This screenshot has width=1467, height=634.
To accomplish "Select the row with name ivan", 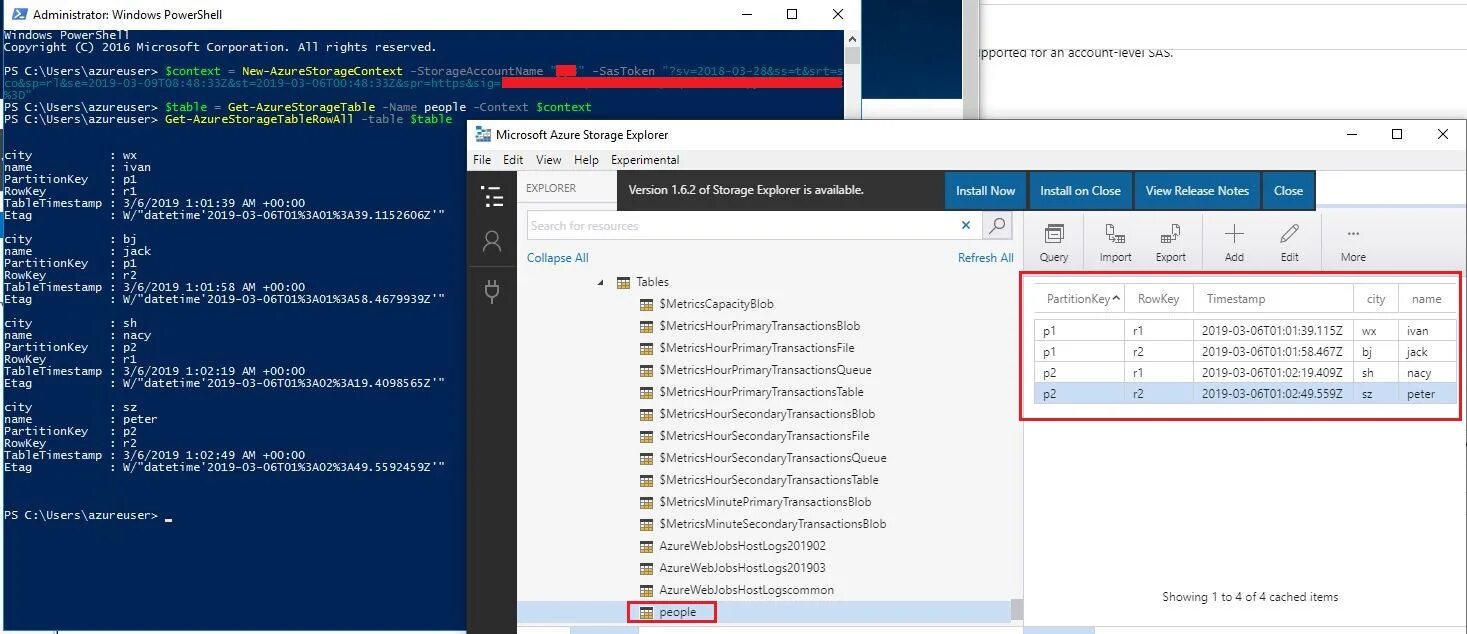I will [1245, 330].
